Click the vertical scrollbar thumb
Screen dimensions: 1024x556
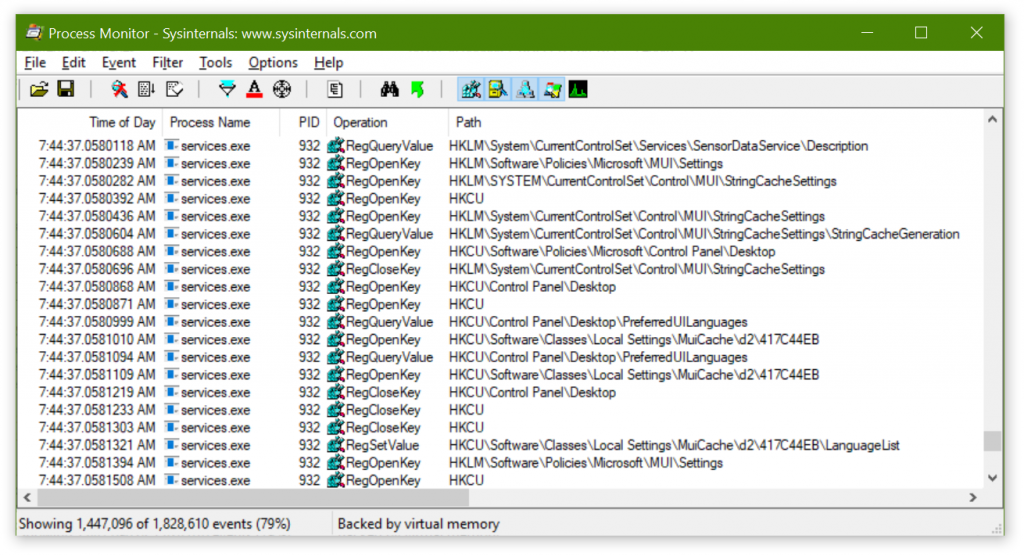[992, 441]
